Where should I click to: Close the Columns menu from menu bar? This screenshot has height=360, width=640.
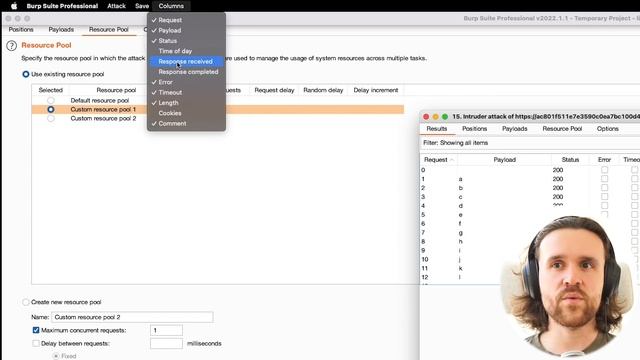pyautogui.click(x=171, y=6)
